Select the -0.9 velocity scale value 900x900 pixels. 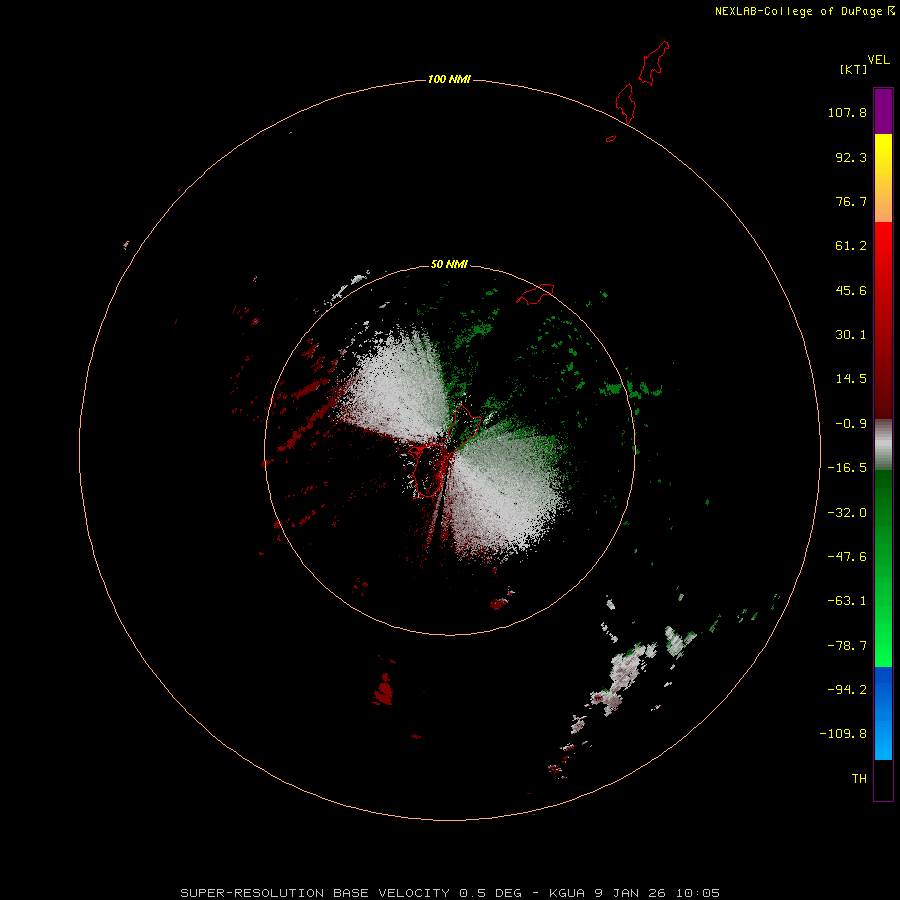[851, 424]
